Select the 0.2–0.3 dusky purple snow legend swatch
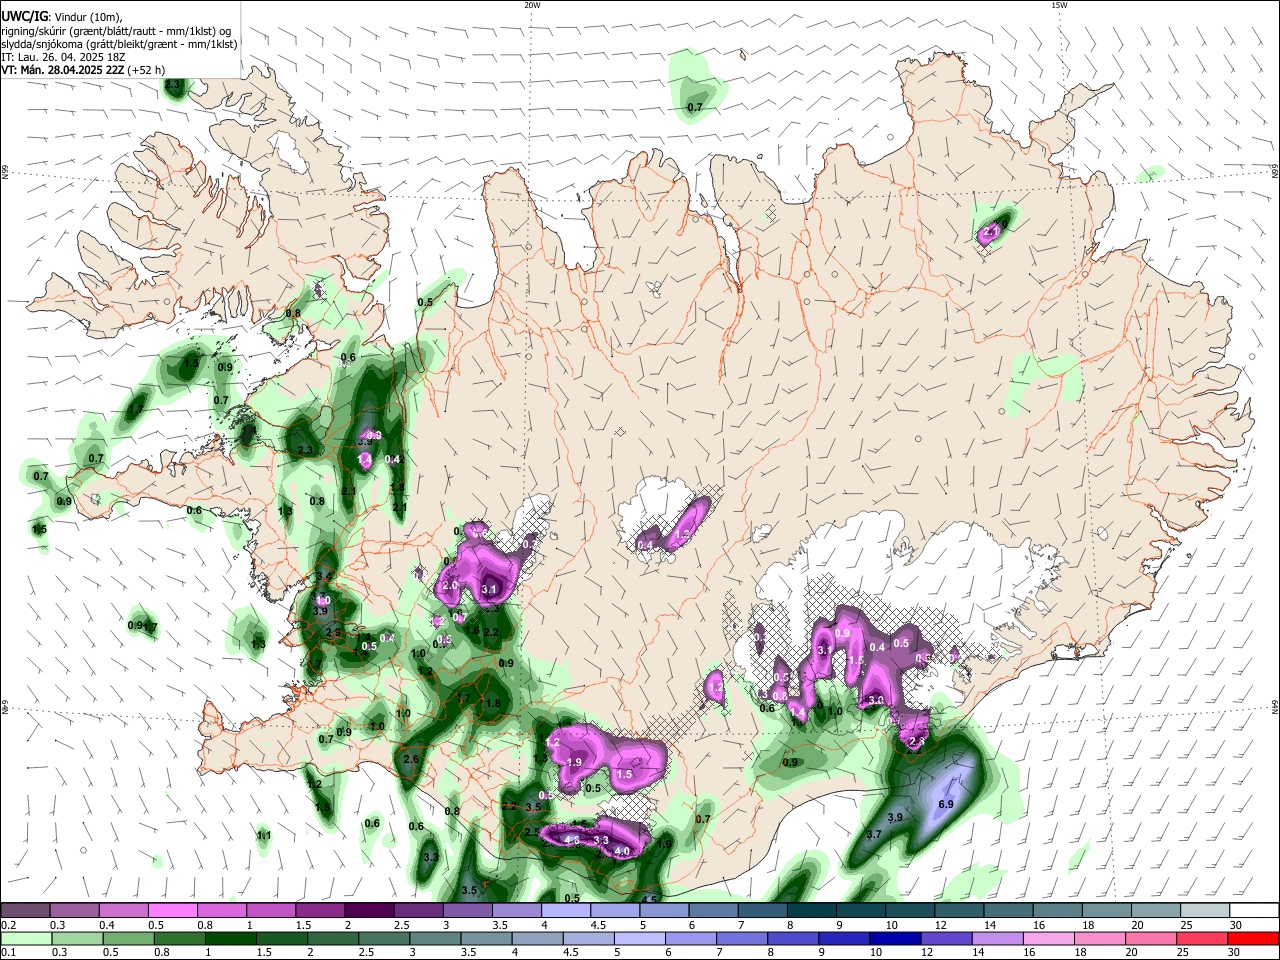Screen dimensions: 1280x960 pyautogui.click(x=25, y=910)
